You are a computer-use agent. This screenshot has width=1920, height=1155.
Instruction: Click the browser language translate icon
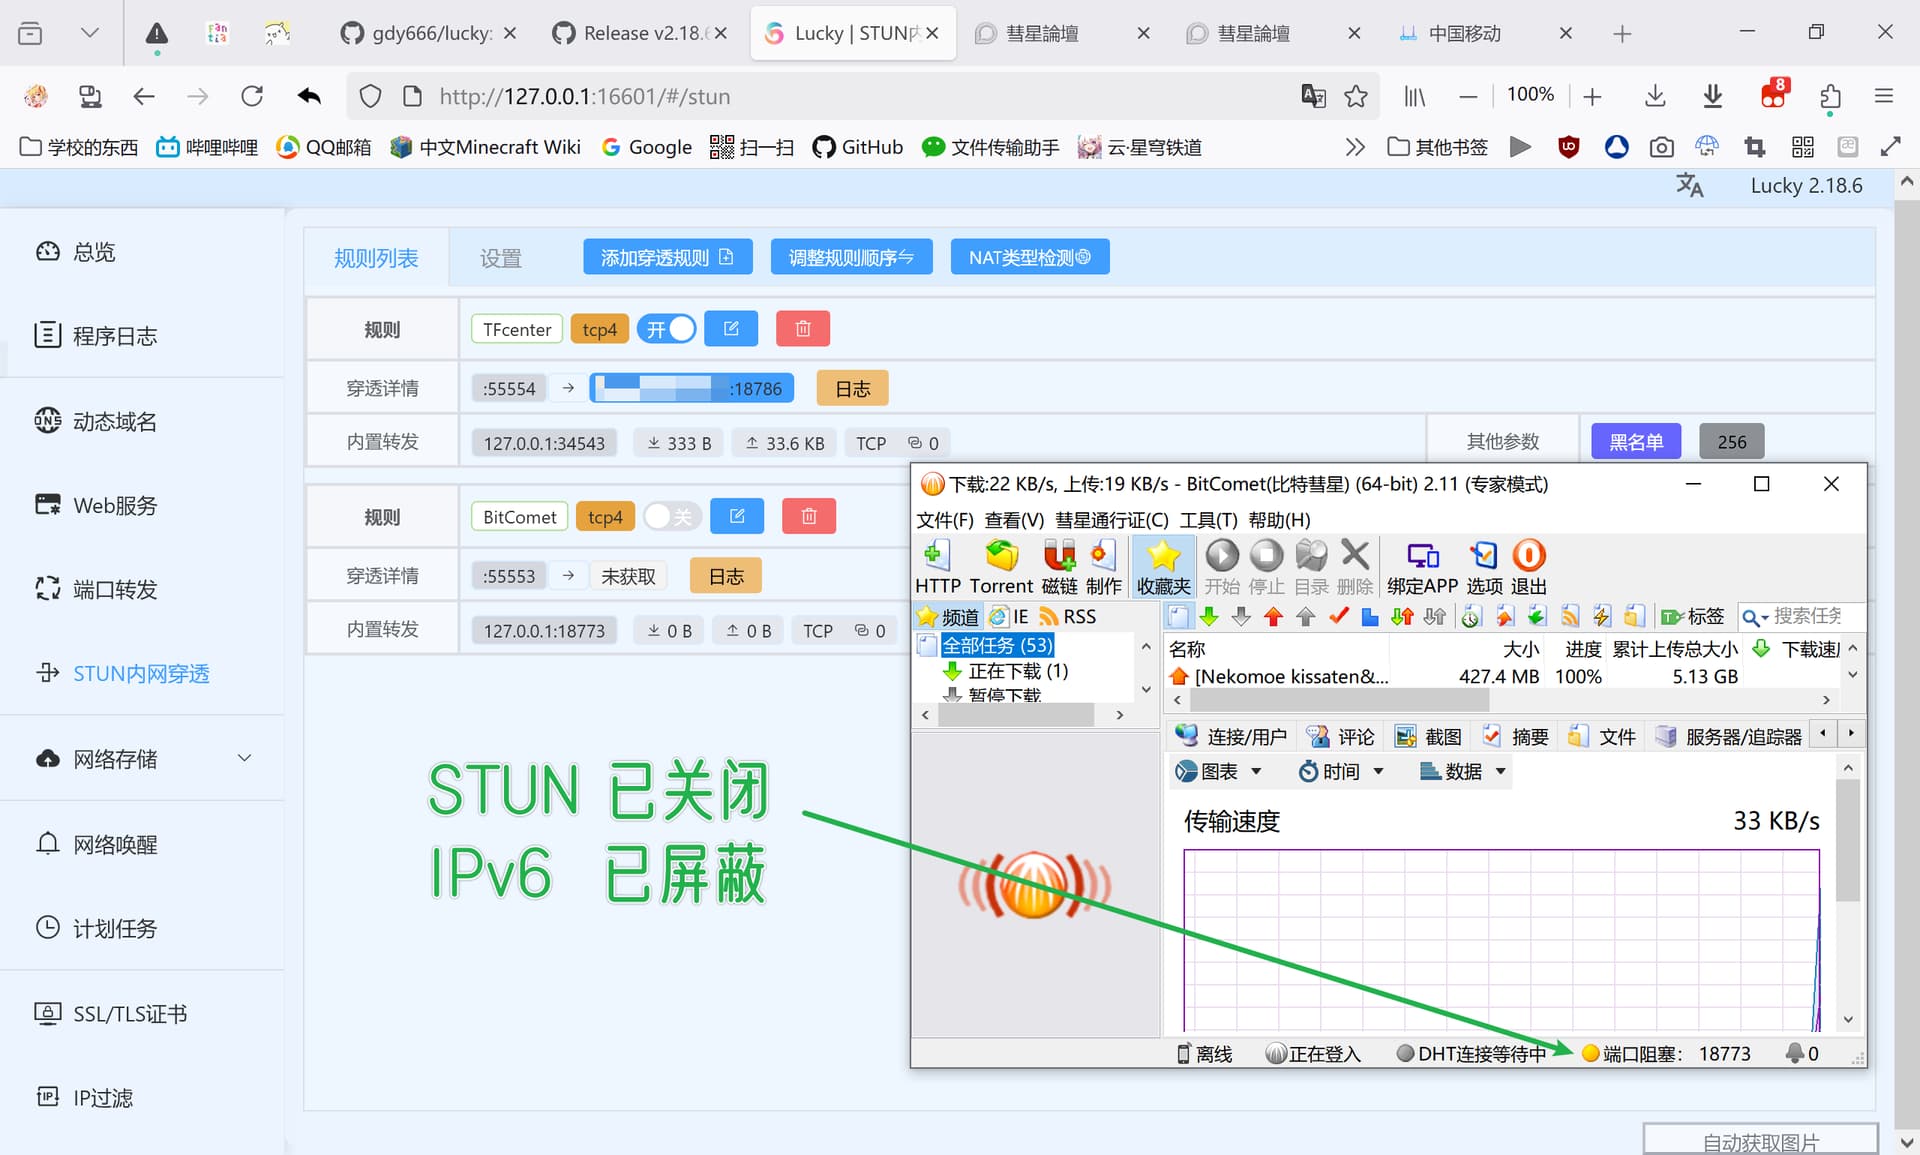1312,96
